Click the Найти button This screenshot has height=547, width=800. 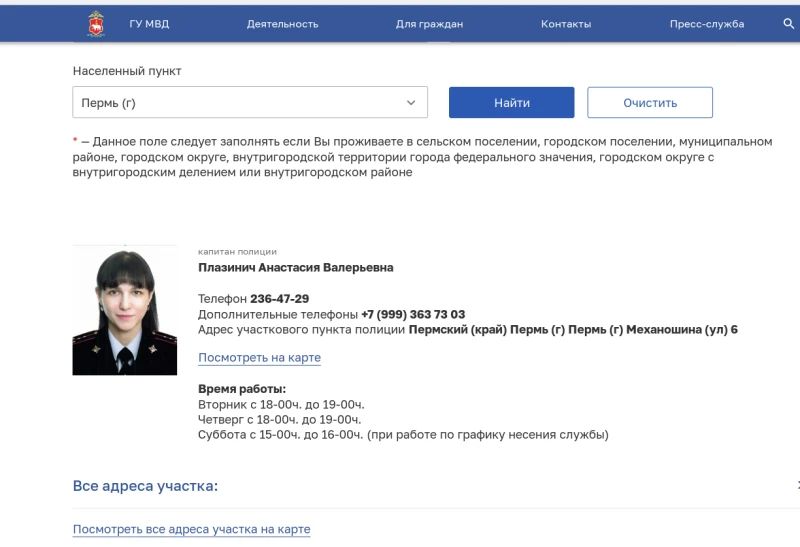[511, 103]
